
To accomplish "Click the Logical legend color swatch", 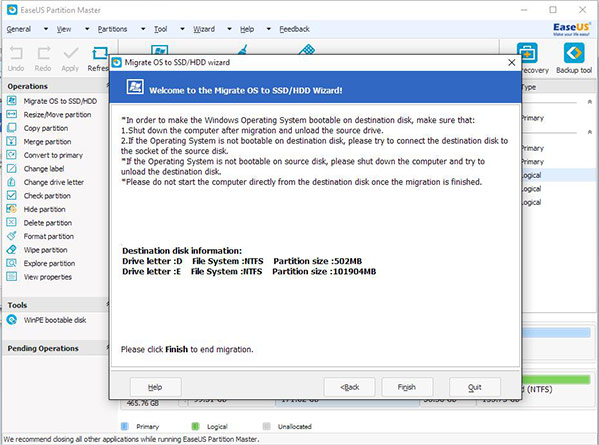I will [195, 426].
